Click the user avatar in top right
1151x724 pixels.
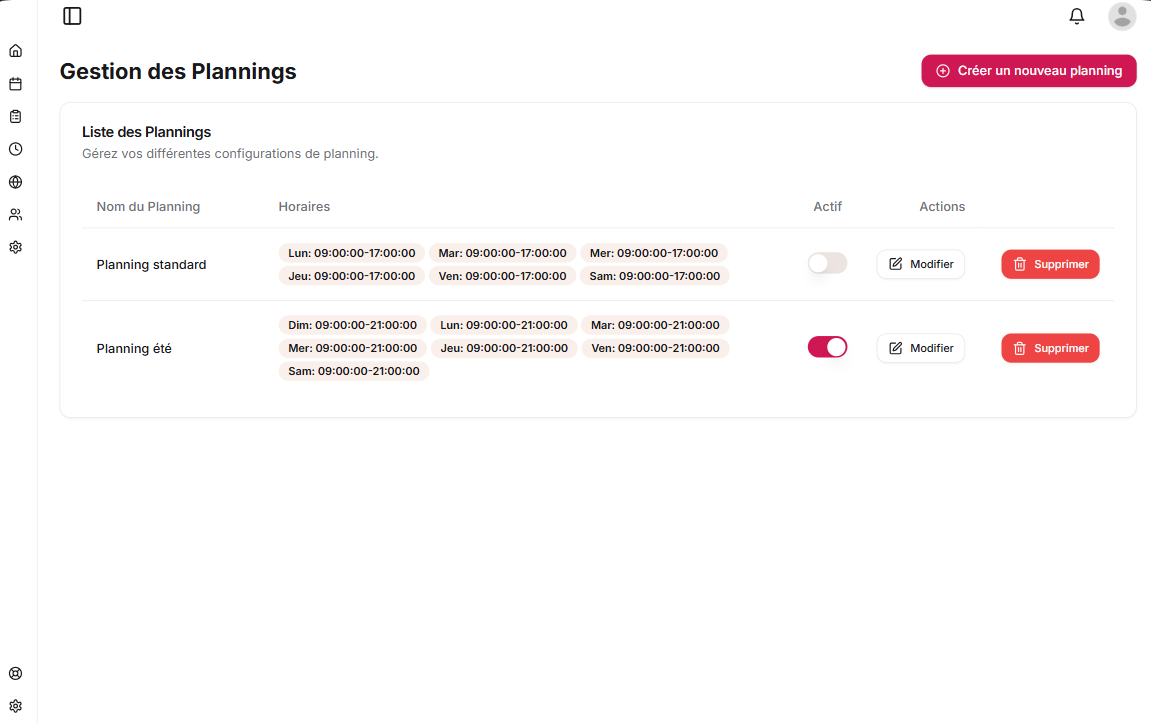click(x=1122, y=16)
